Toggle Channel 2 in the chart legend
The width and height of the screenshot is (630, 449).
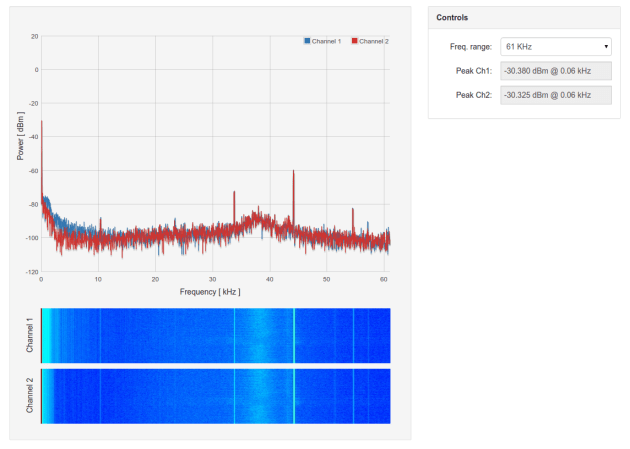coord(370,41)
